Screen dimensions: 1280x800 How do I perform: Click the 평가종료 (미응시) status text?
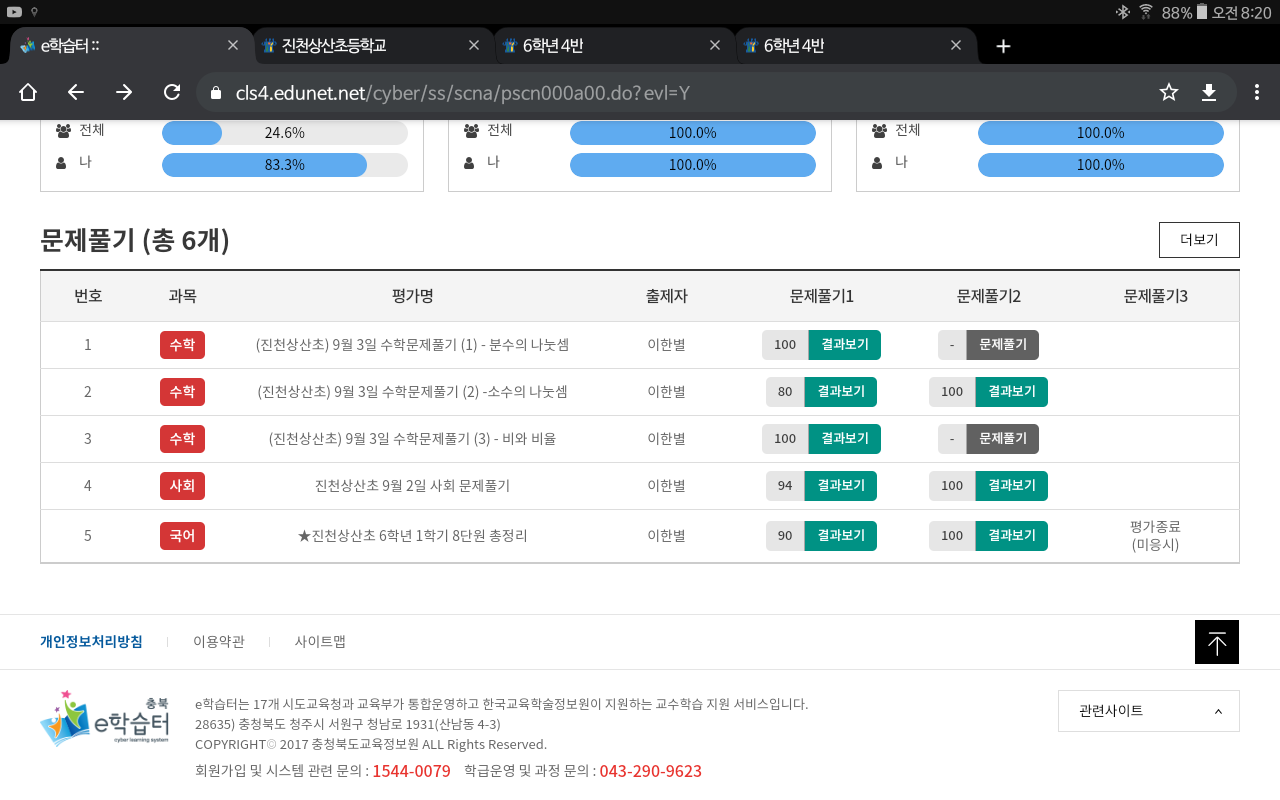(1156, 536)
